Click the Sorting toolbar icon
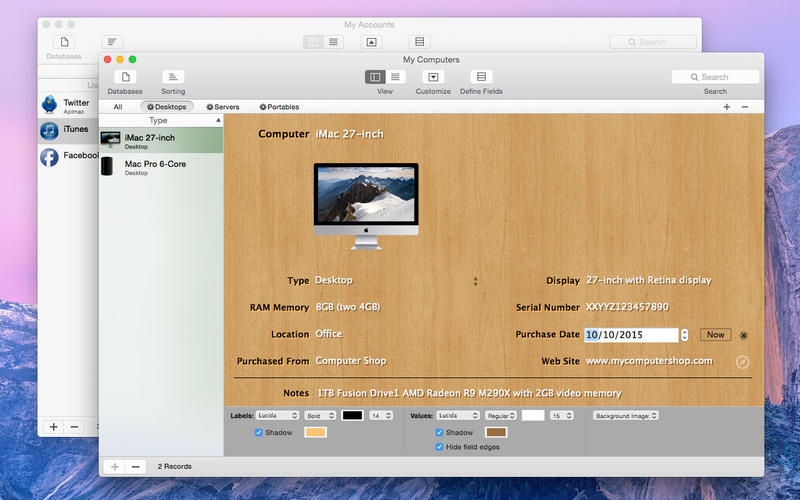The image size is (800, 500). [173, 77]
